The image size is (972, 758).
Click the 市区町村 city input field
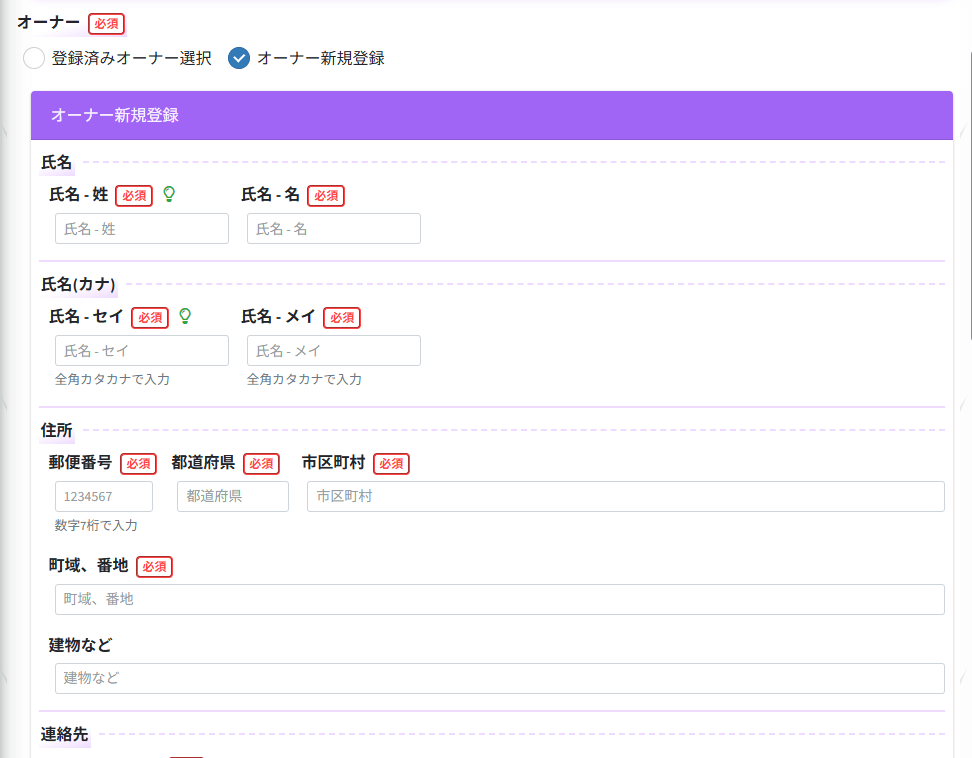(x=625, y=497)
